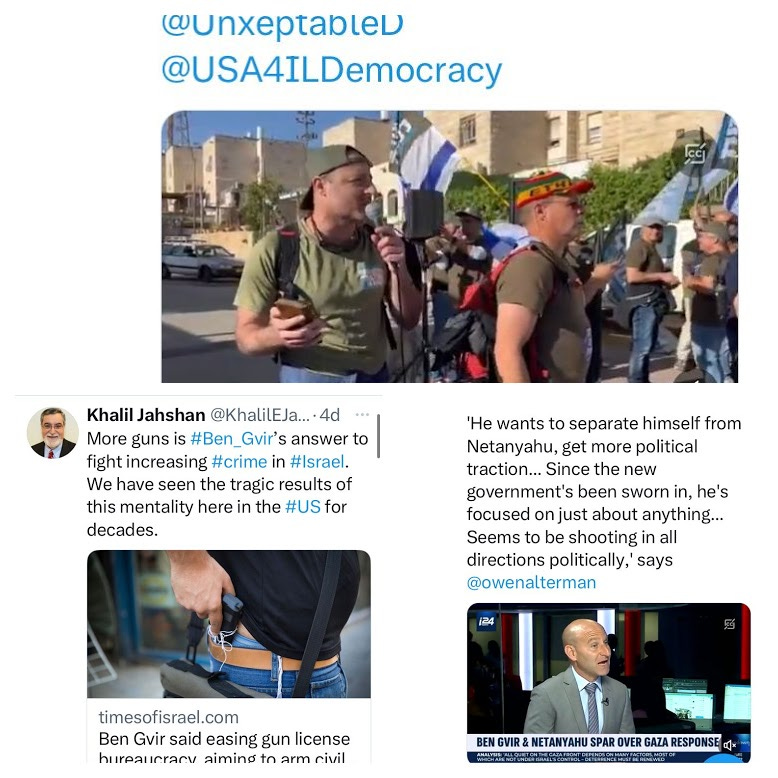Open the three-dot more menu on Jahshan tweet
The width and height of the screenshot is (778, 778).
coord(362,414)
